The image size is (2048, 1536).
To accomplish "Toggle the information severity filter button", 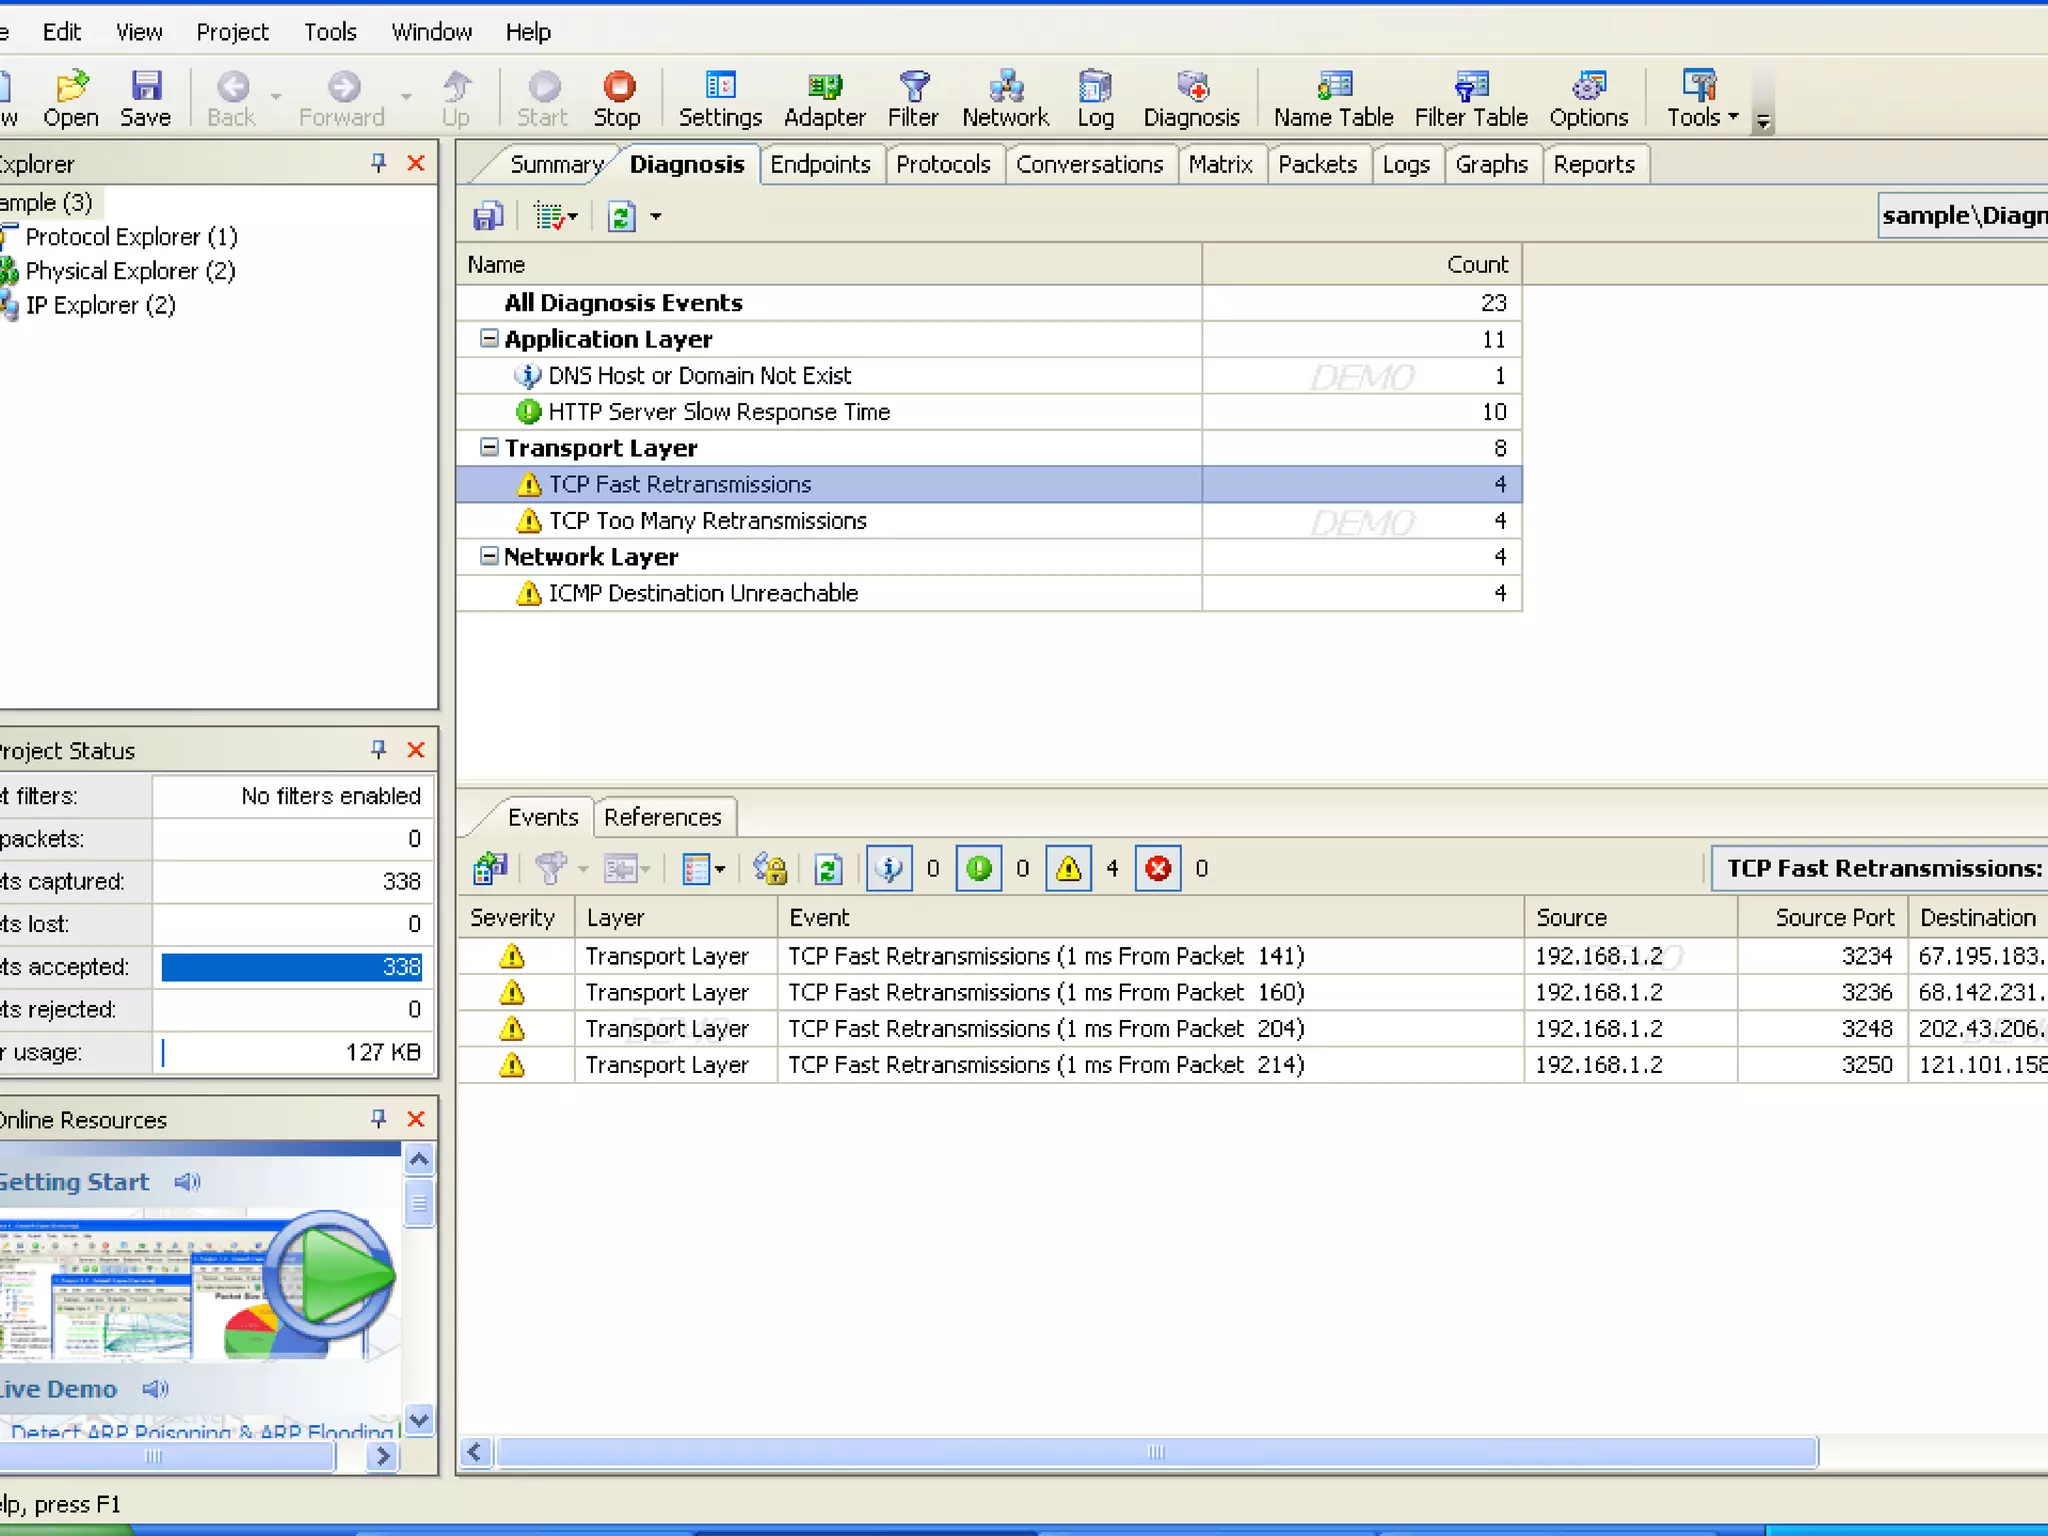I will coord(889,868).
